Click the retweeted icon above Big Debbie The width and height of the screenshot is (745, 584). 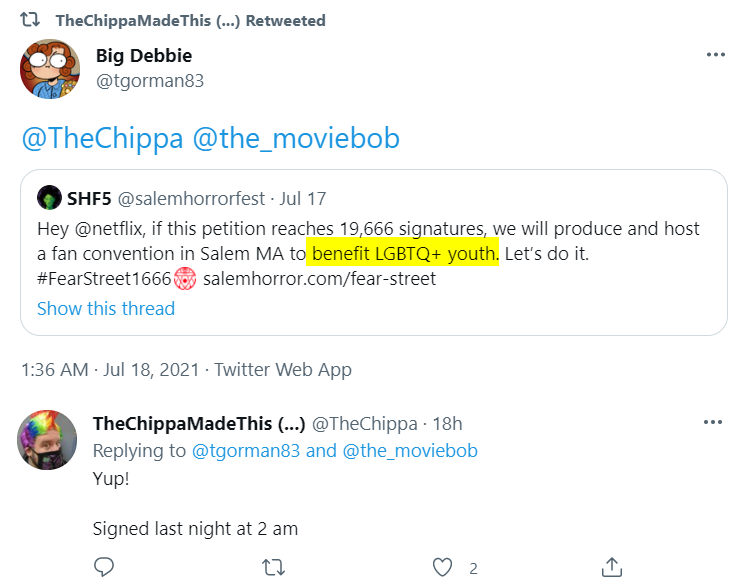[30, 20]
